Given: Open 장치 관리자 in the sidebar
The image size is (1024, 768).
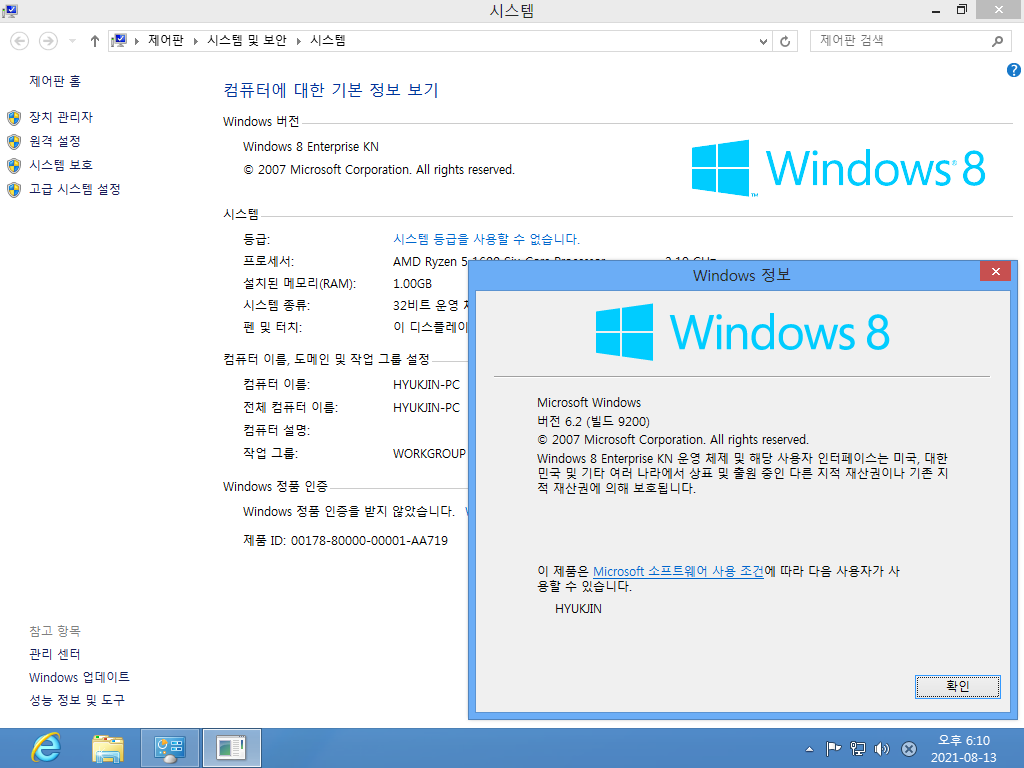Looking at the screenshot, I should (x=61, y=117).
